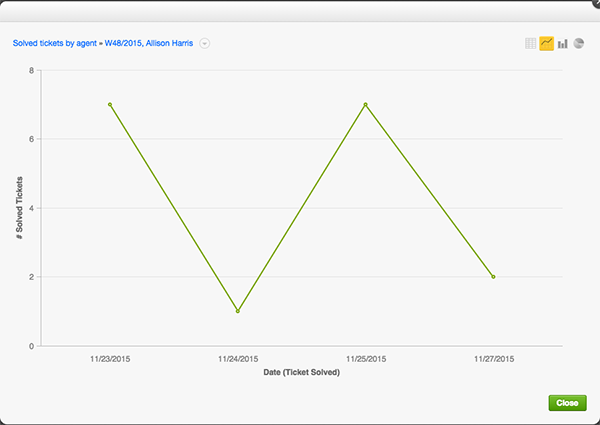Click the 11/27/2015 x-axis label

[x=493, y=358]
